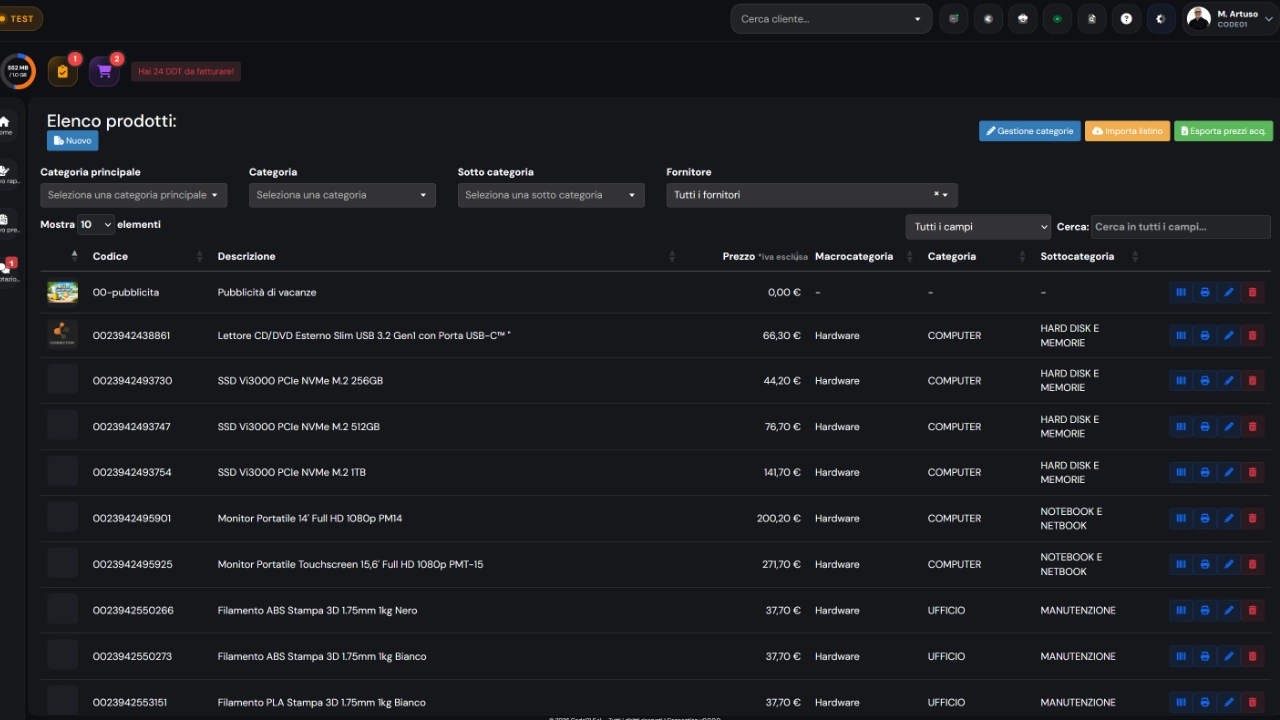The width and height of the screenshot is (1280, 720).
Task: Open the chat message icon in top bar
Action: [x=954, y=19]
